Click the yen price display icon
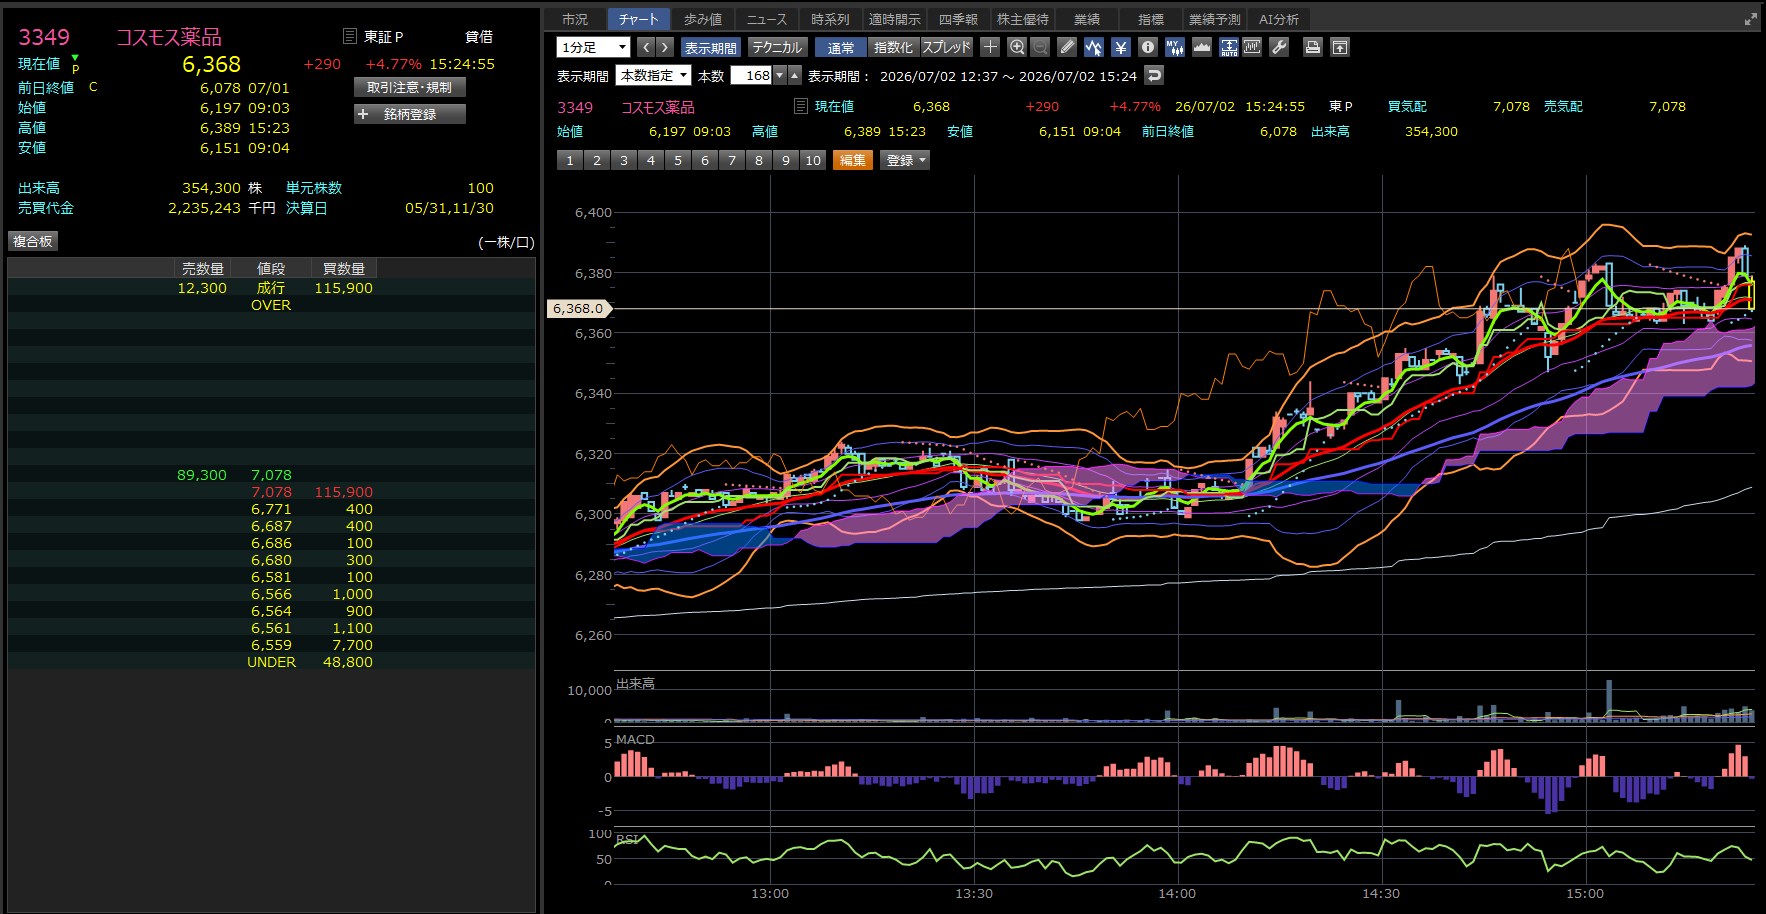The image size is (1766, 914). pos(1121,47)
